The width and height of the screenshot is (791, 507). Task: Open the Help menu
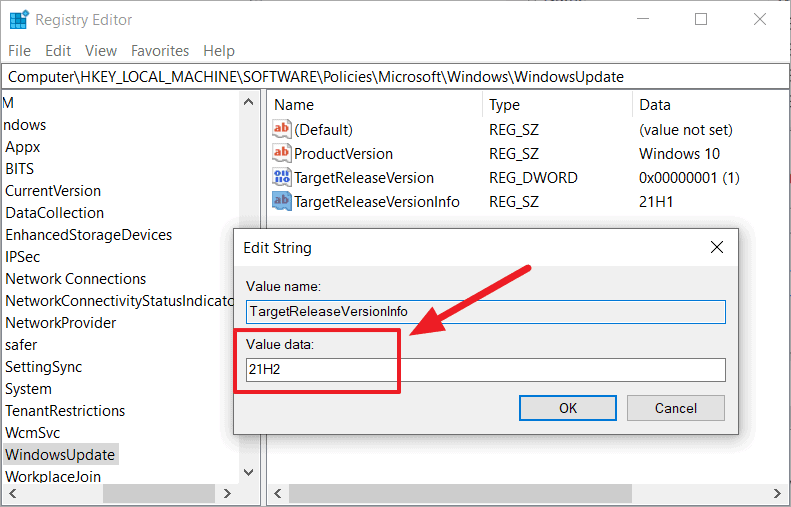pos(219,51)
